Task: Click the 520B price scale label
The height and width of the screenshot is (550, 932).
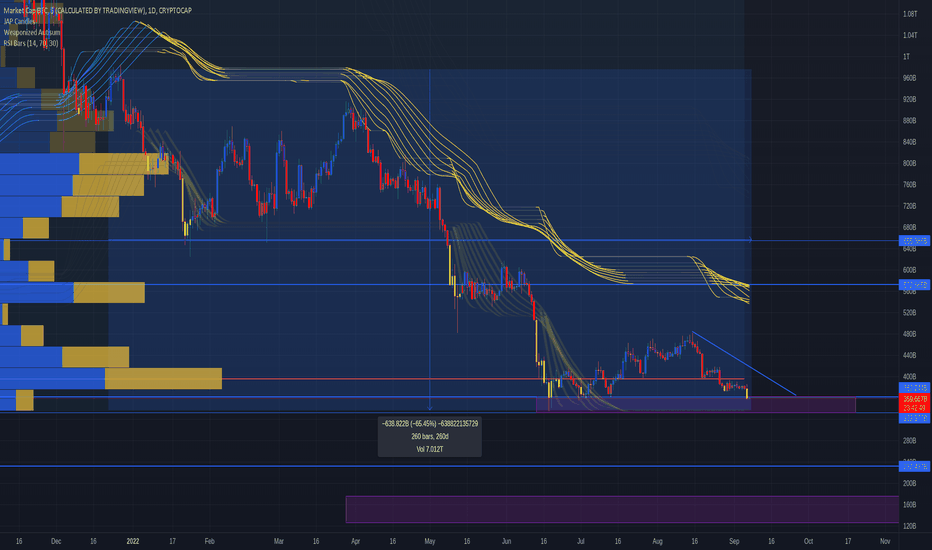Action: point(909,312)
